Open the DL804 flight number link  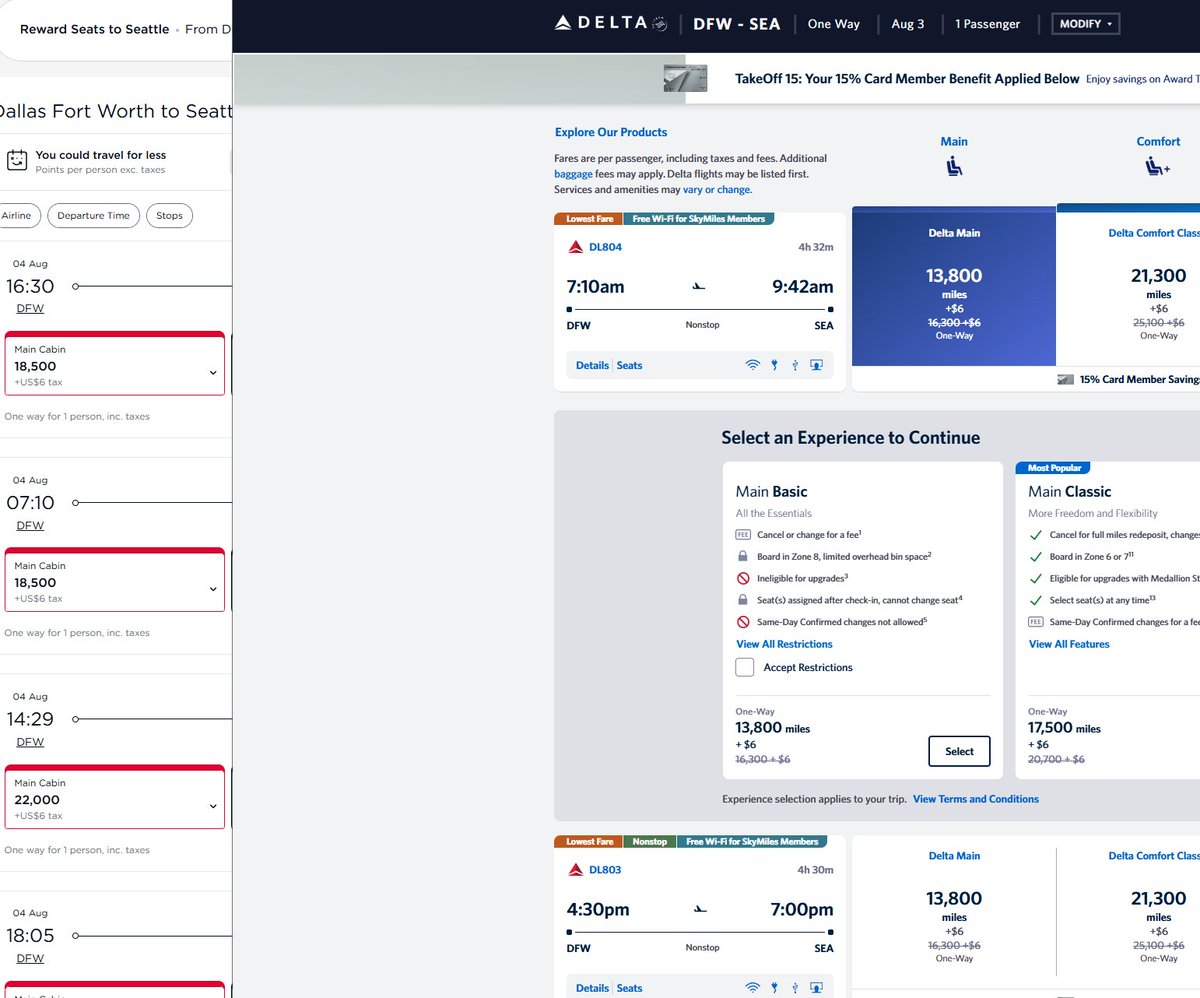tap(605, 247)
